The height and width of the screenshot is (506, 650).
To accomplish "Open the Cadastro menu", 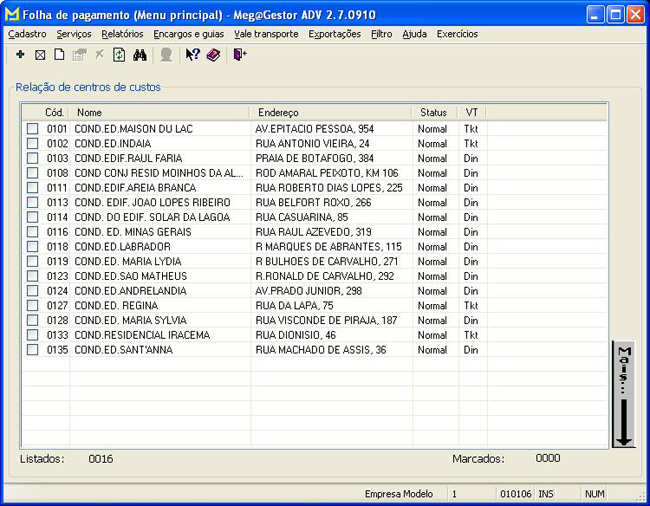I will tap(27, 34).
